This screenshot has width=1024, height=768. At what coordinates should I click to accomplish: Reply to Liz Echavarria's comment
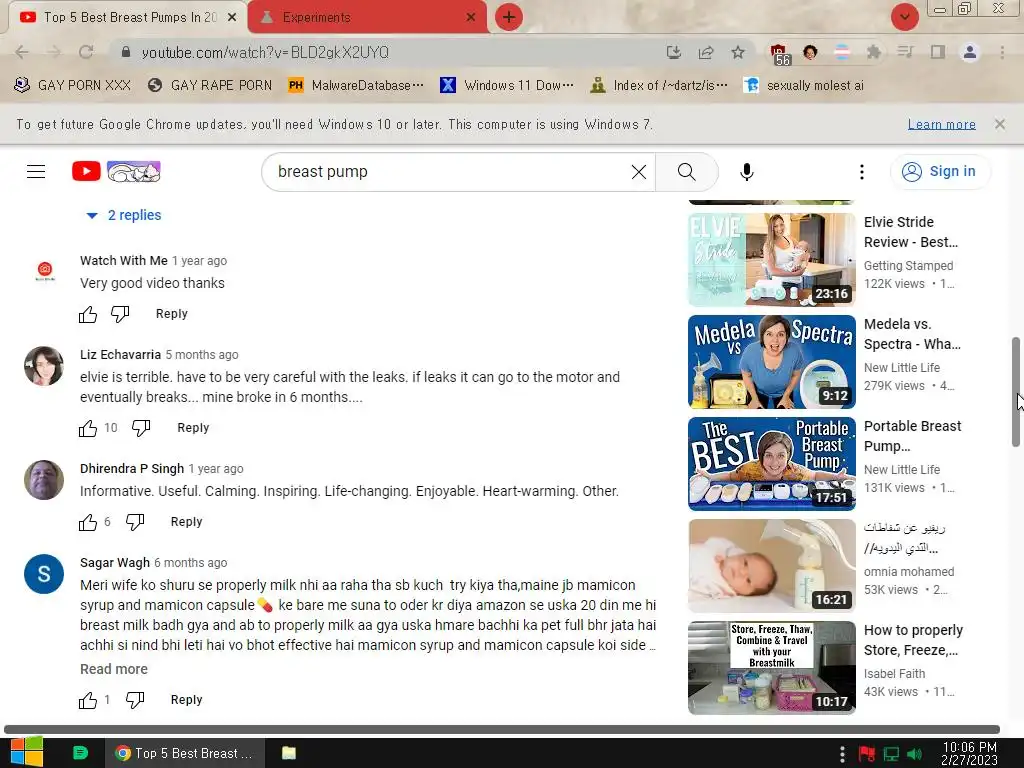pos(193,428)
